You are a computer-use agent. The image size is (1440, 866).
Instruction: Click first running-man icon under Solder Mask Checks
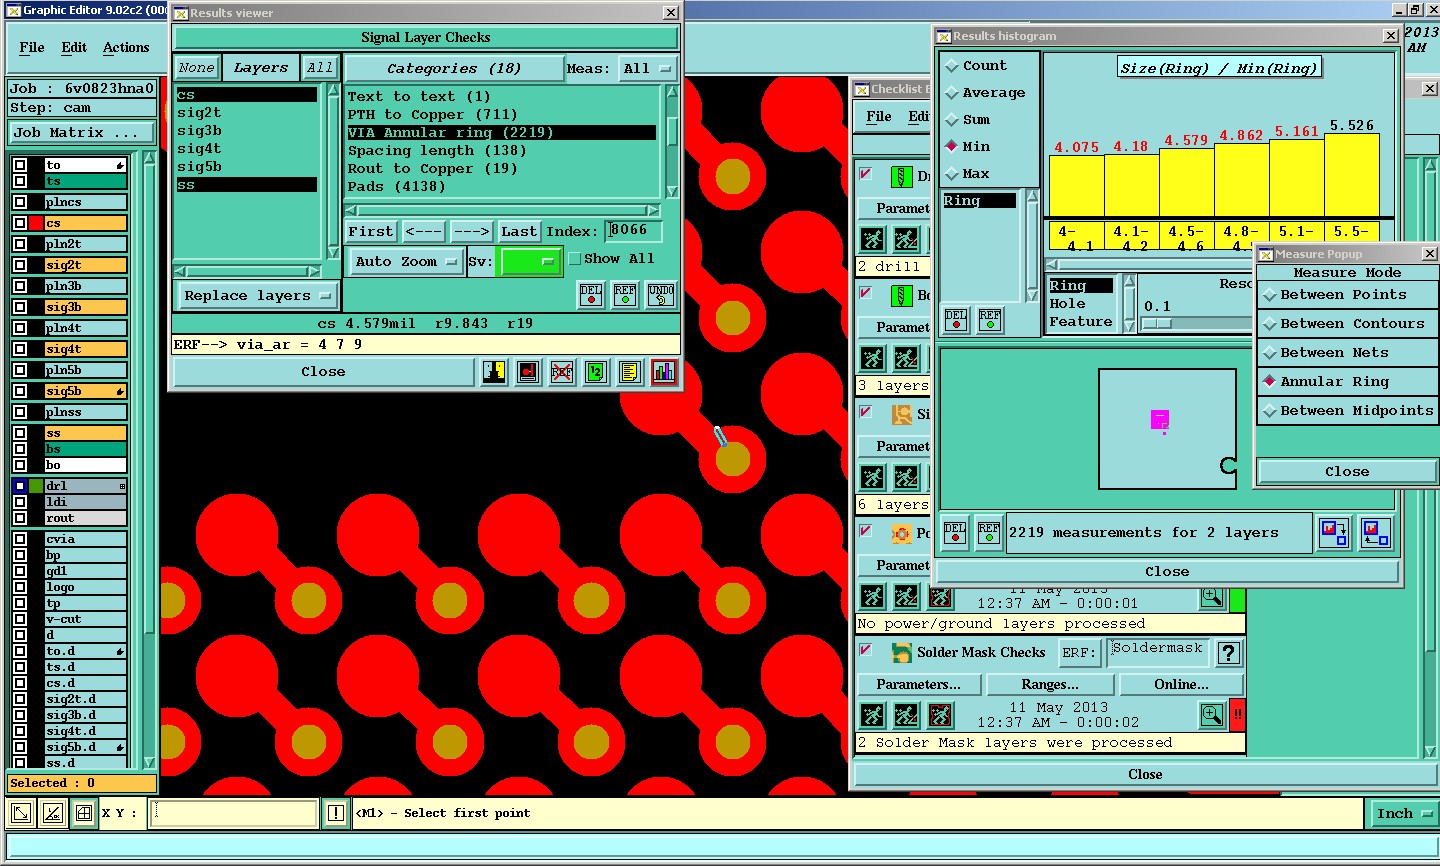pyautogui.click(x=873, y=715)
